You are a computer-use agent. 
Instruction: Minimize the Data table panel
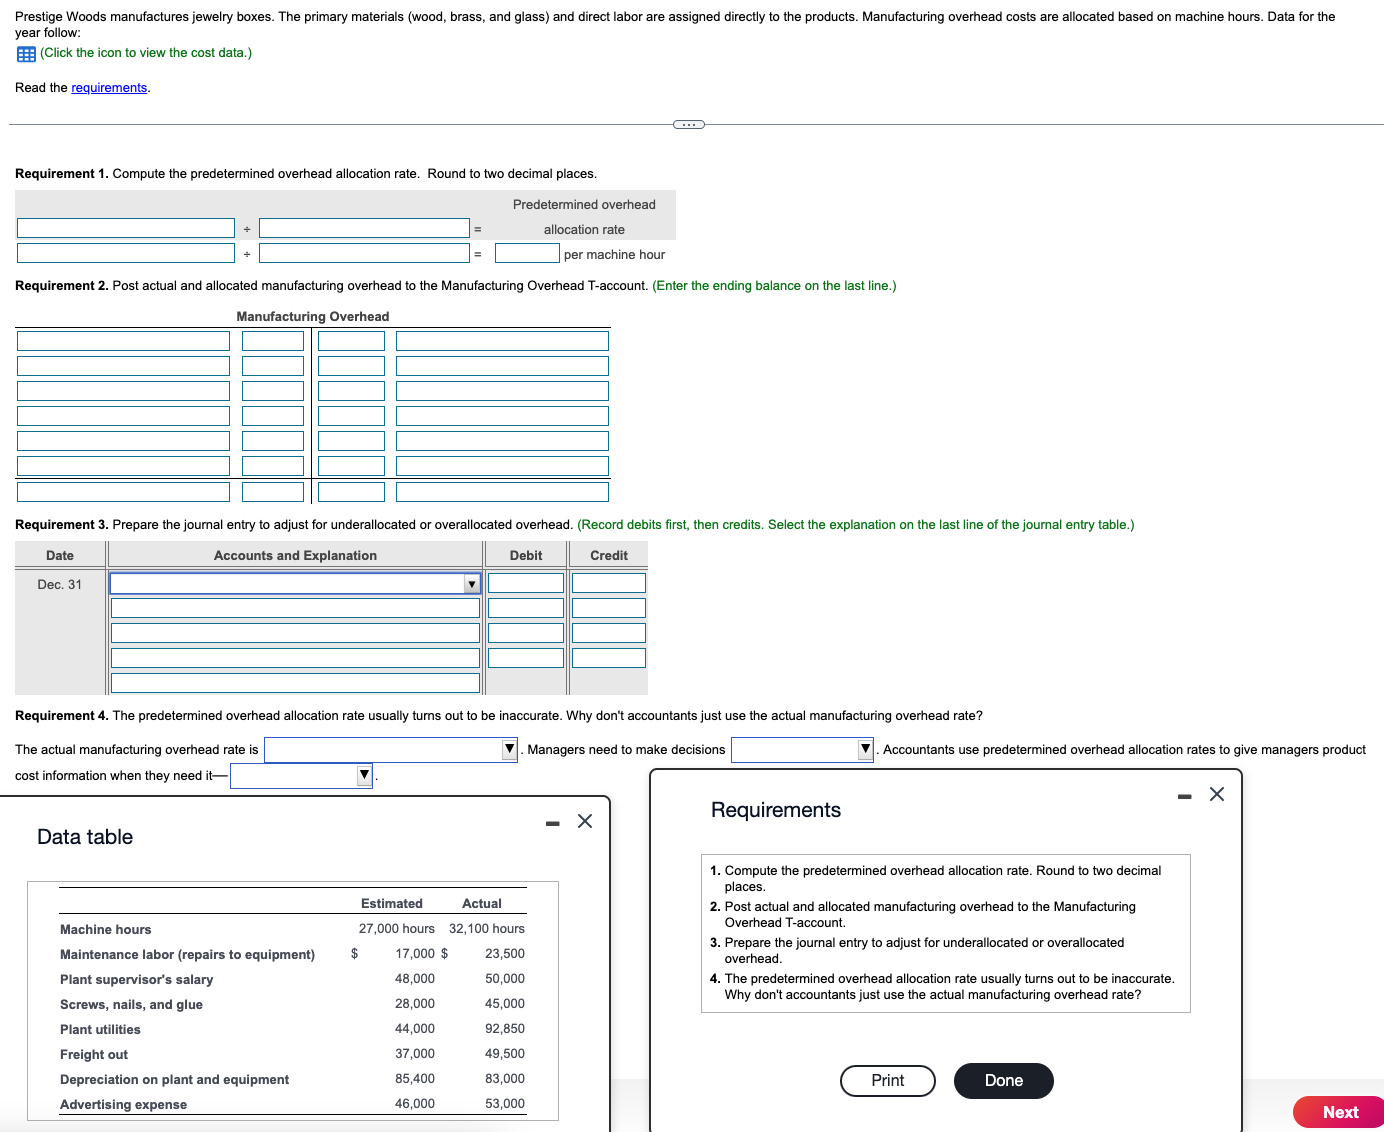551,821
